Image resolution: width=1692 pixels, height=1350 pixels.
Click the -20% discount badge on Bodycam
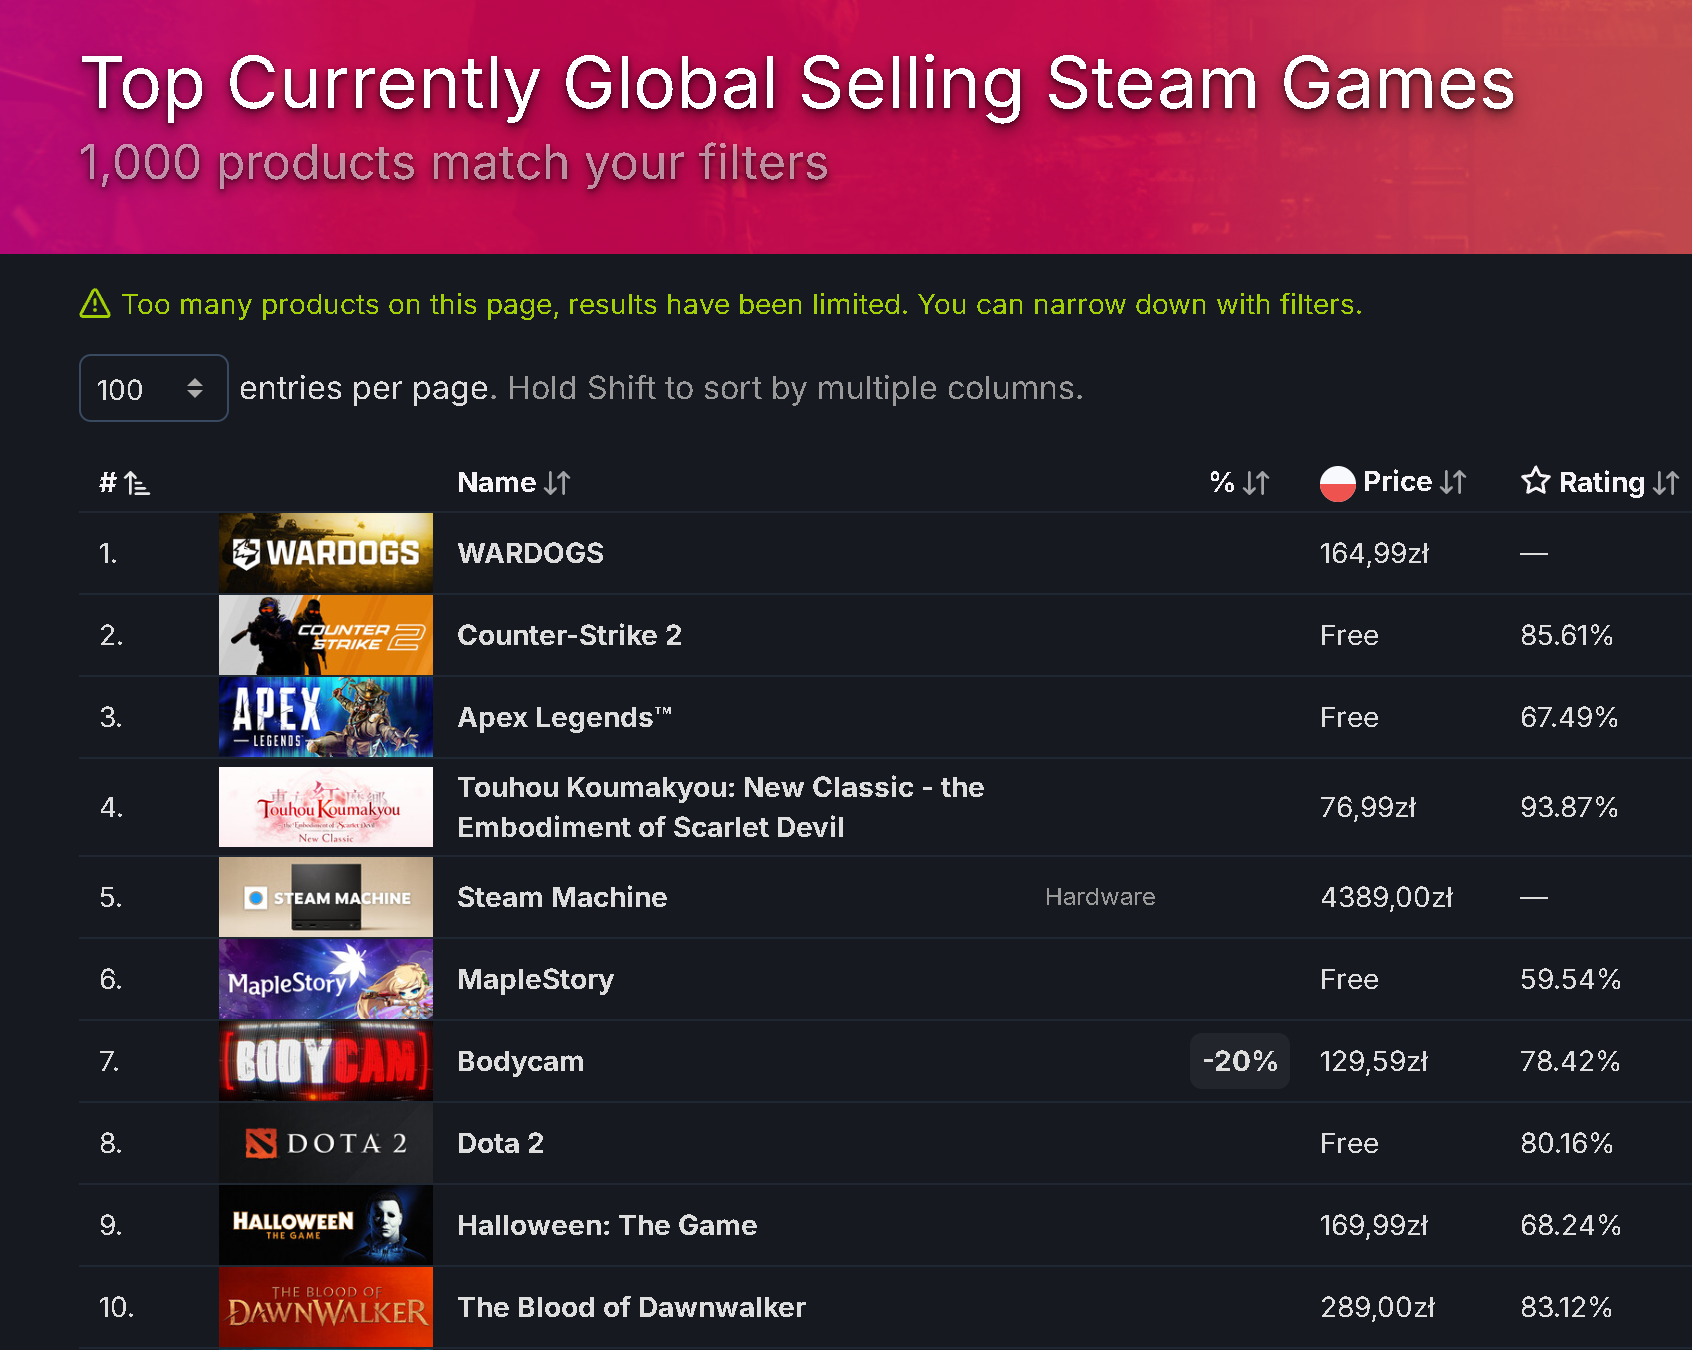[x=1240, y=1061]
